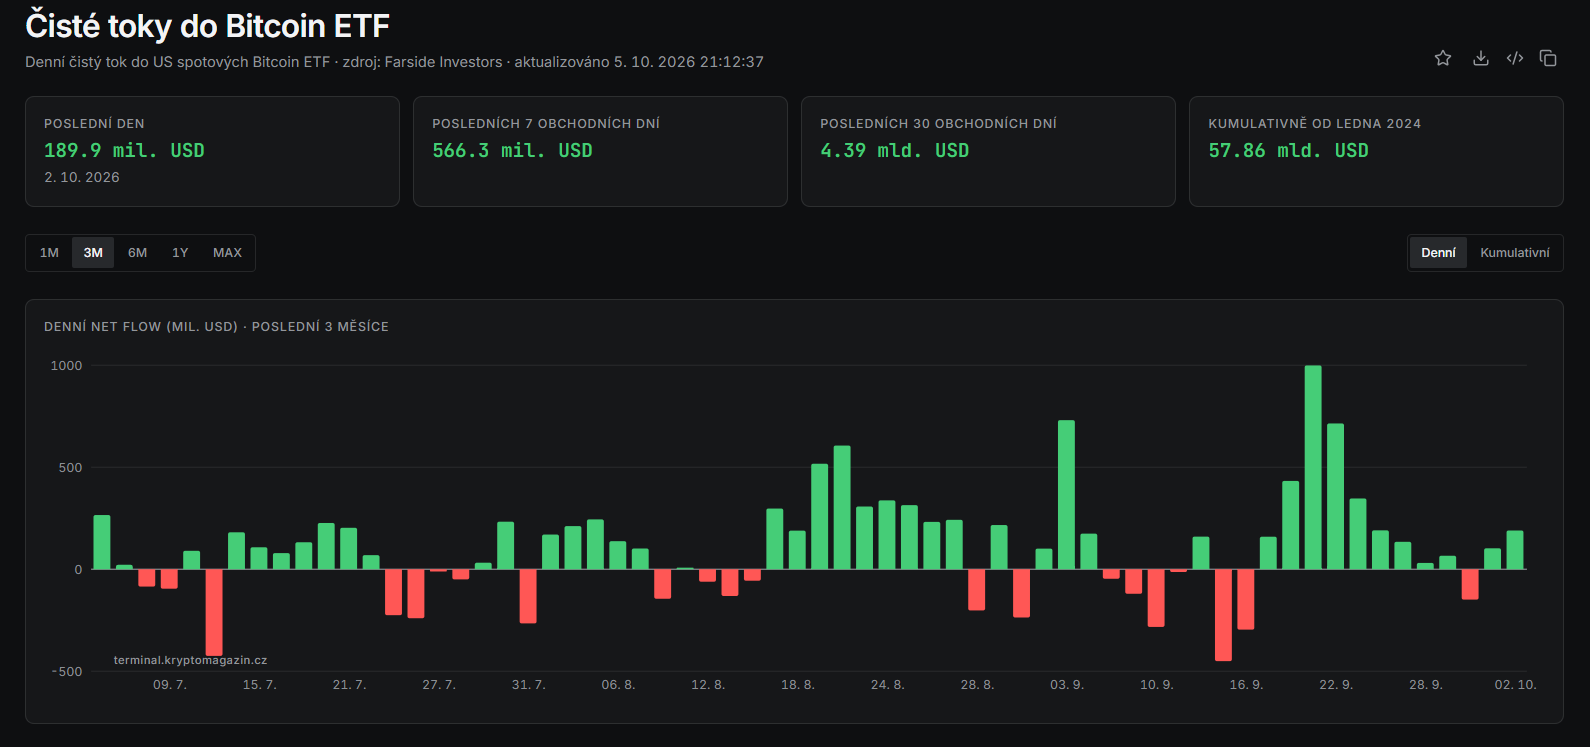
Task: Click the chart heading Denní net flow
Action: point(216,327)
